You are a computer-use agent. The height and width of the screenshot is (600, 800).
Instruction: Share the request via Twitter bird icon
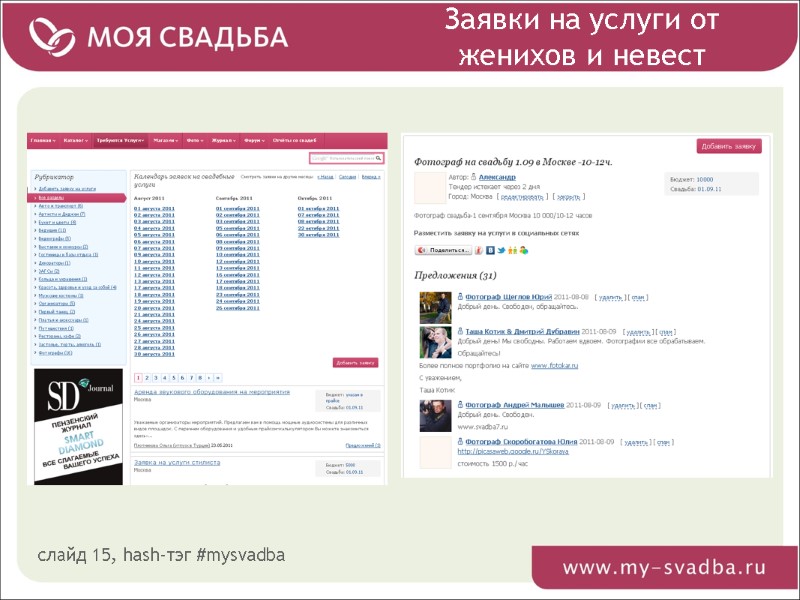point(501,250)
